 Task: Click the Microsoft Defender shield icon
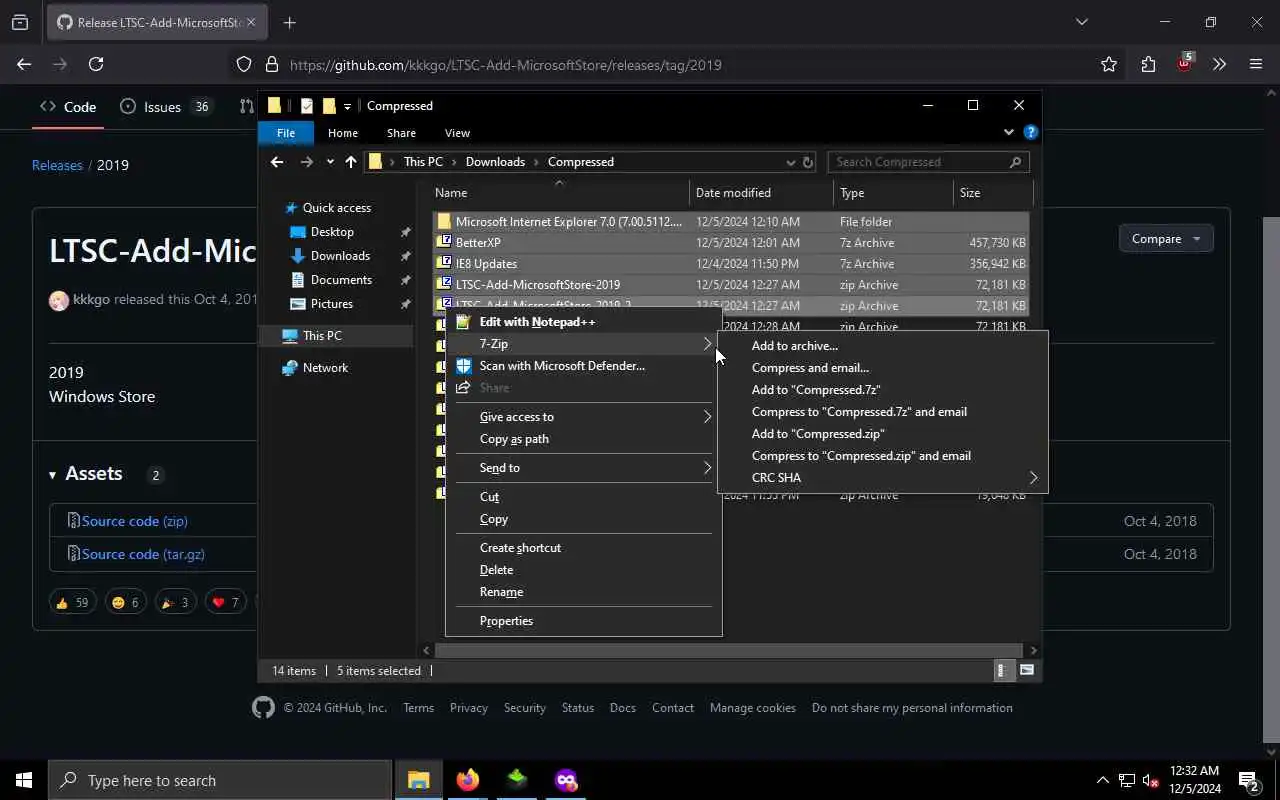click(x=463, y=366)
